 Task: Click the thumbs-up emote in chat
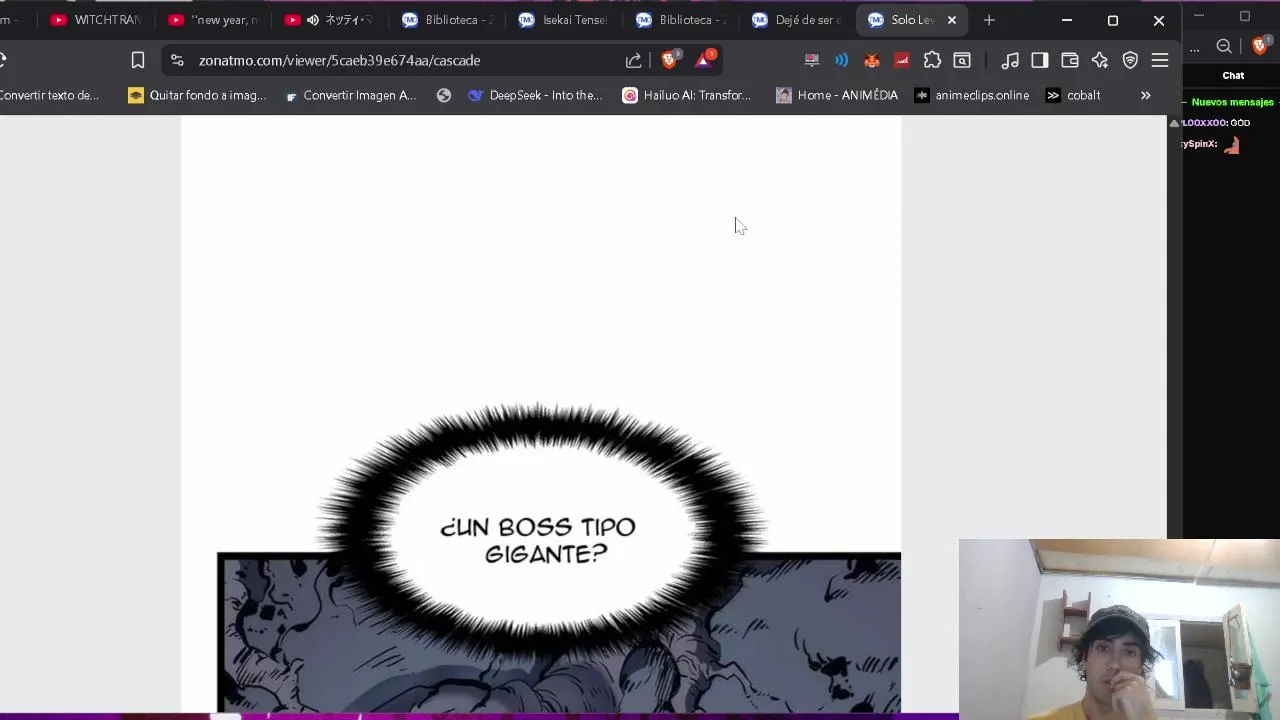1232,145
